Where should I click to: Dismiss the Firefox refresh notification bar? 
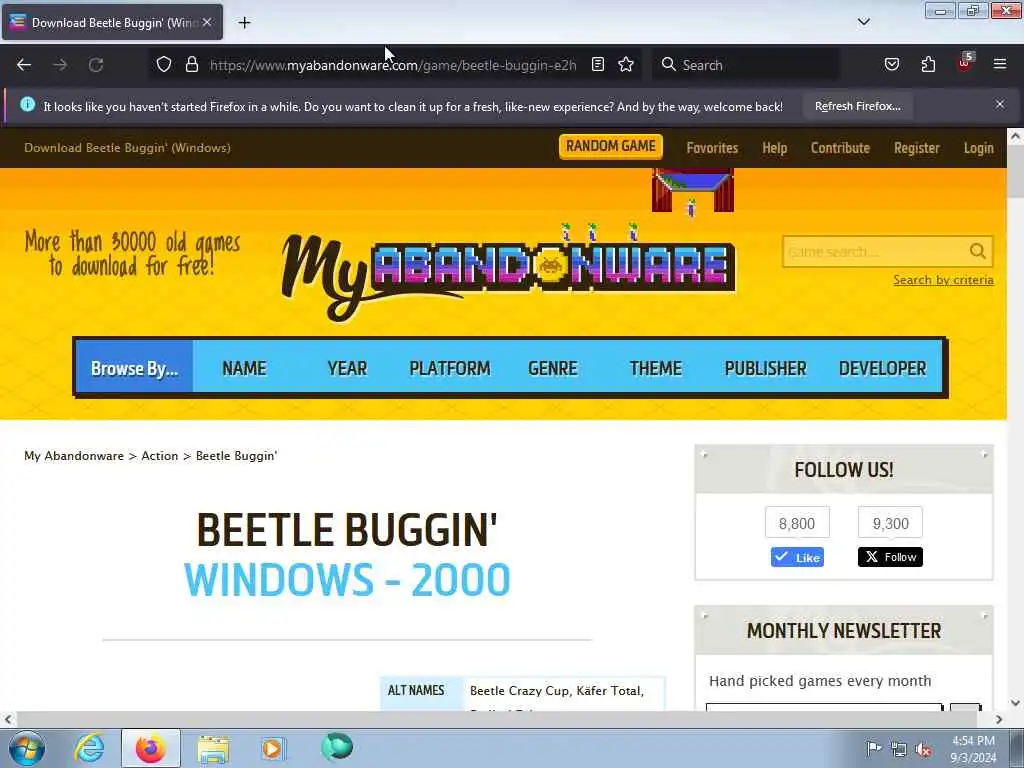1000,104
